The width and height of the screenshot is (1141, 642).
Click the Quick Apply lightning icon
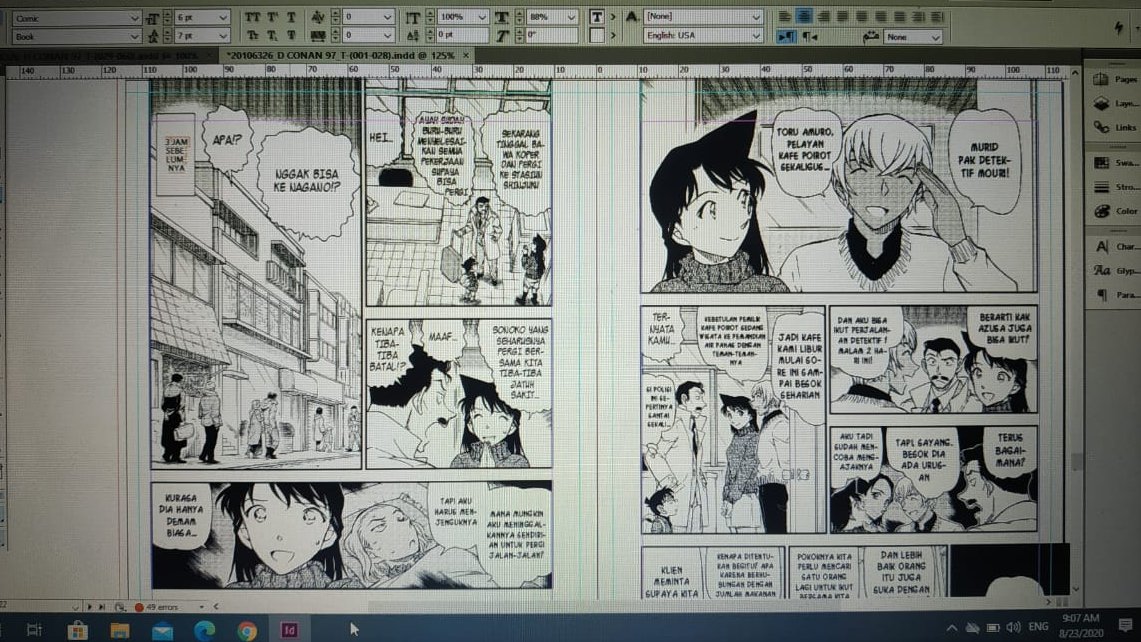[x=1118, y=28]
